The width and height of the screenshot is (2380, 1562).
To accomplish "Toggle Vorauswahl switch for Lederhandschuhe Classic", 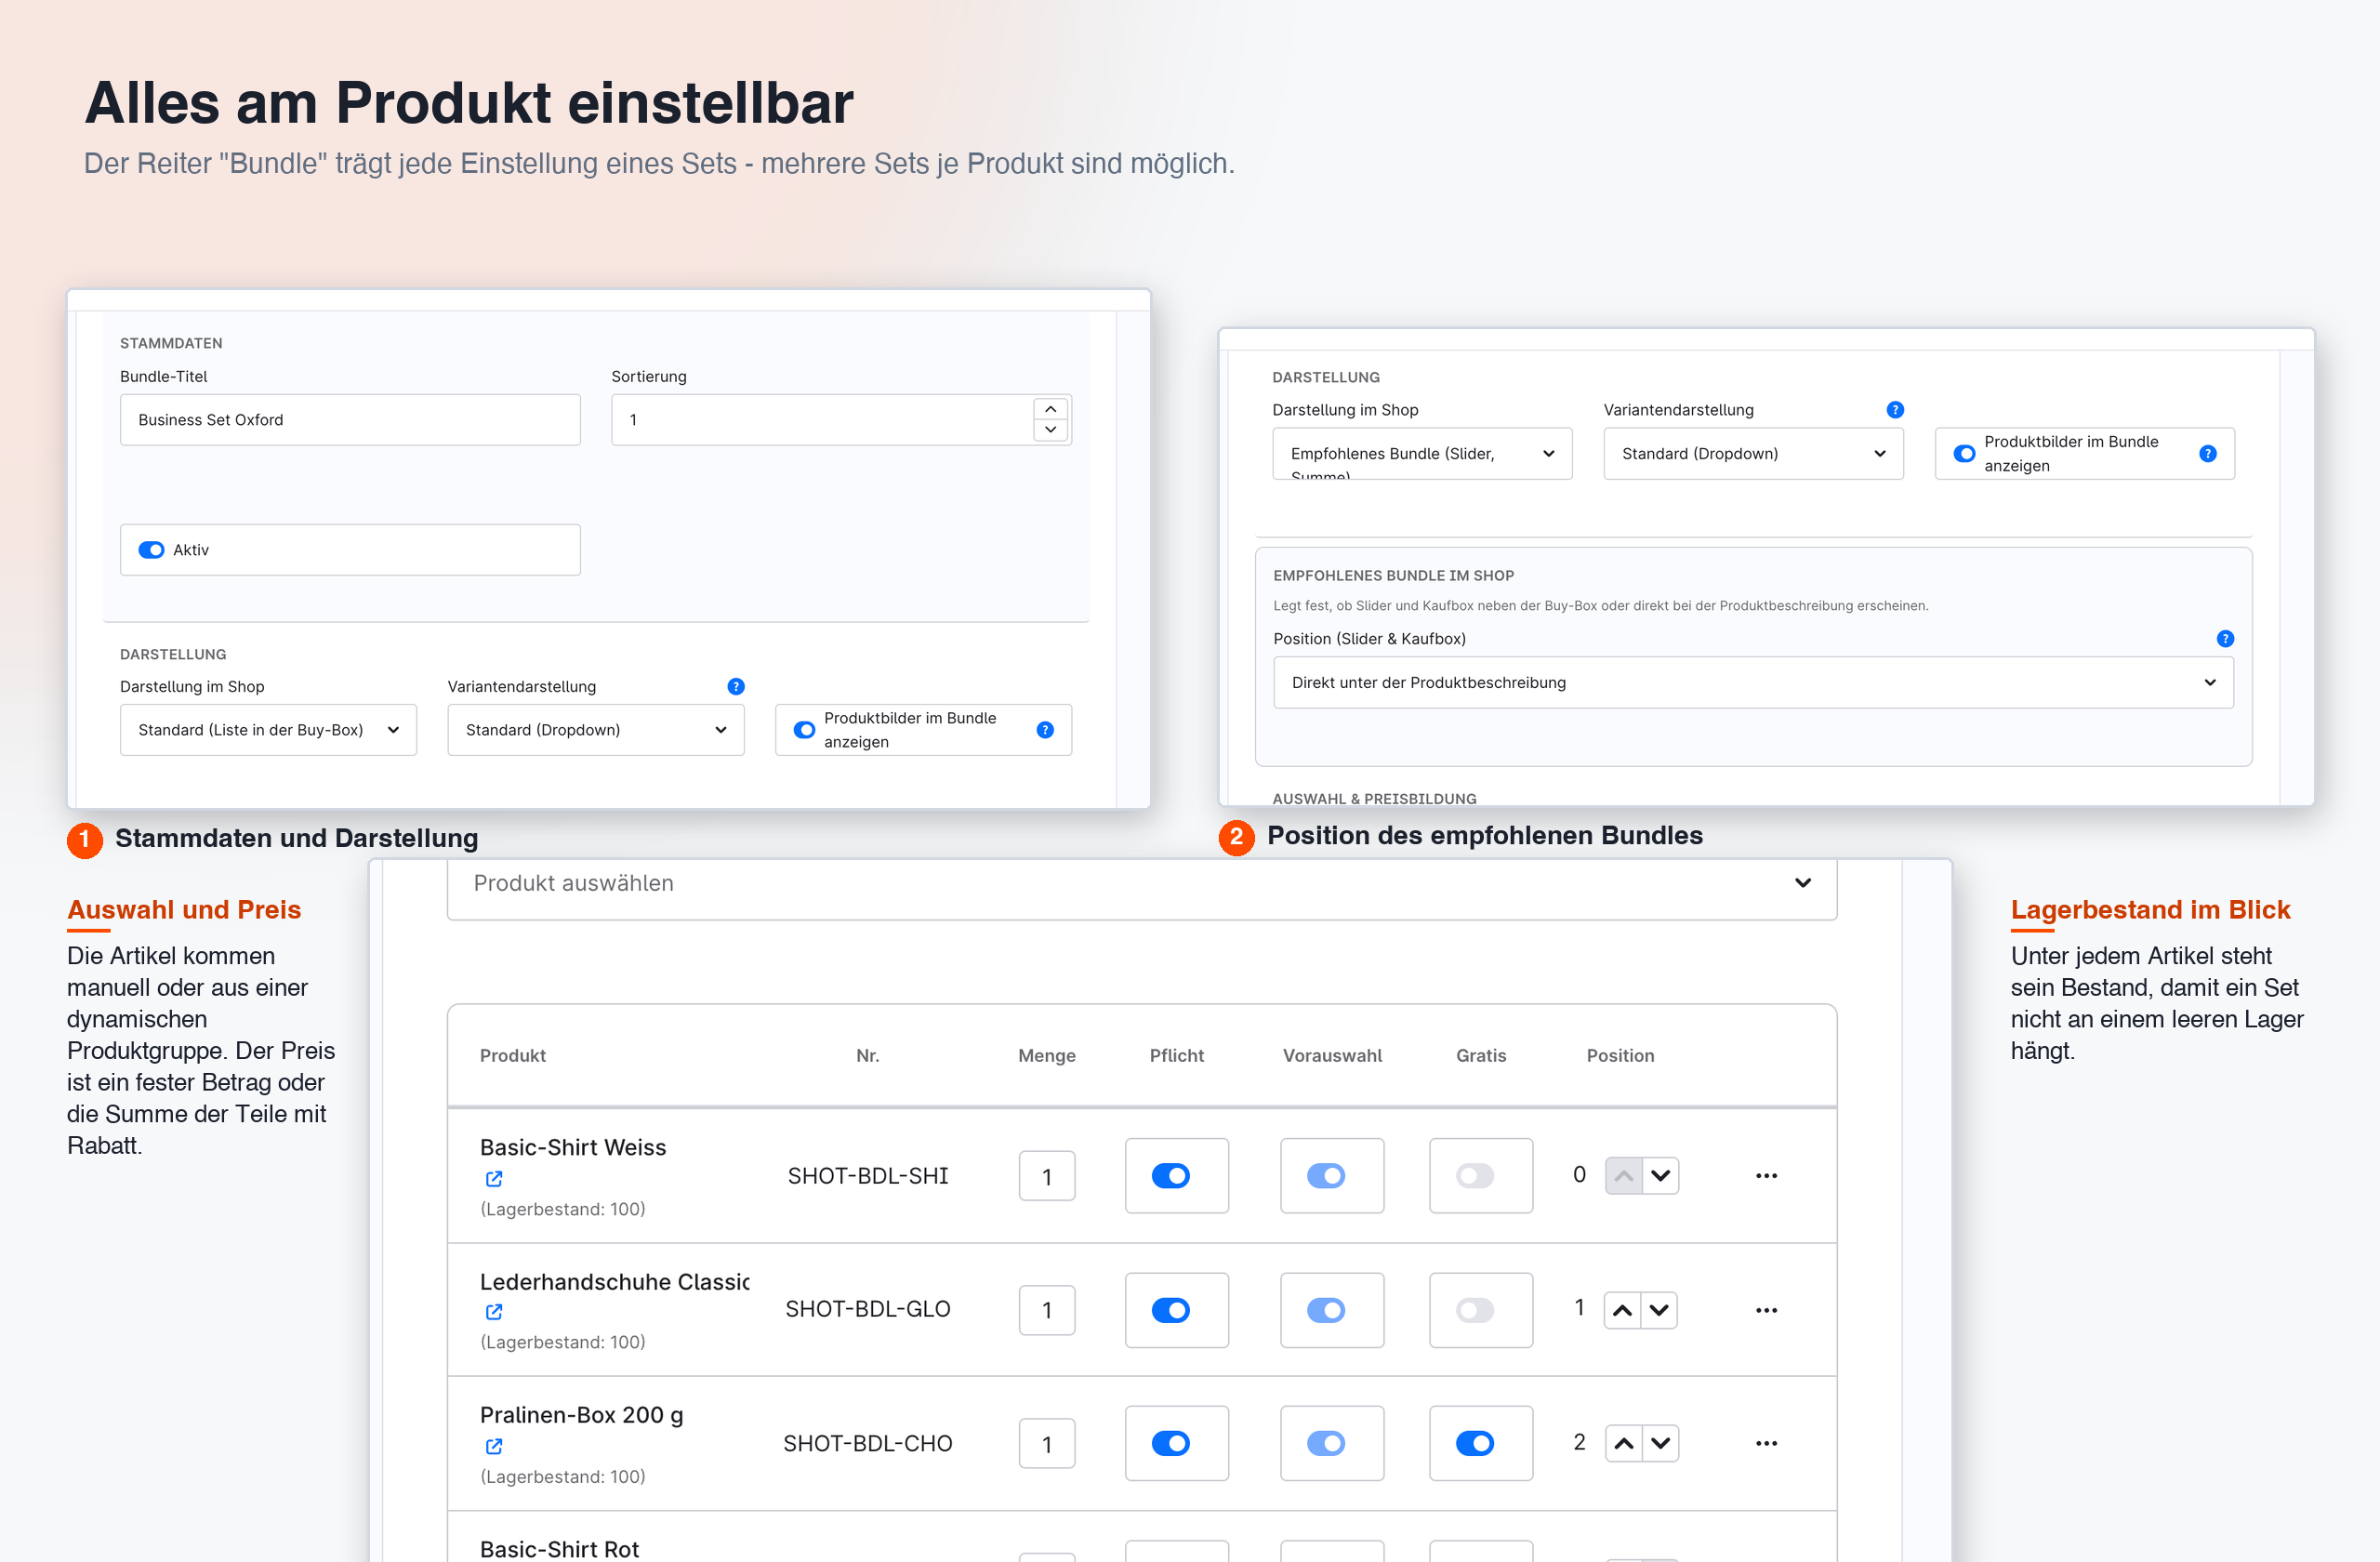I will coord(1326,1310).
